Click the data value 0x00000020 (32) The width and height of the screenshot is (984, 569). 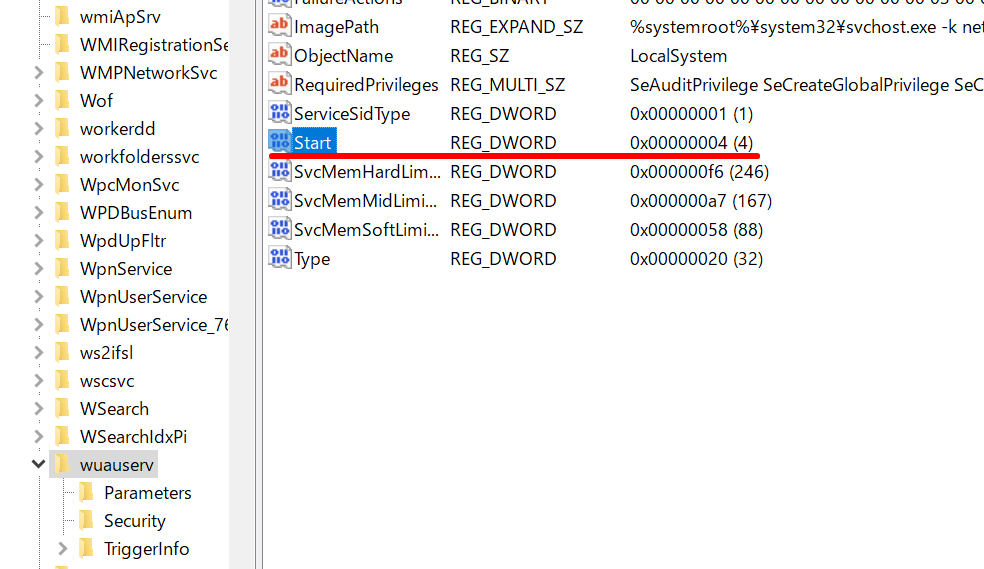pyautogui.click(x=697, y=259)
